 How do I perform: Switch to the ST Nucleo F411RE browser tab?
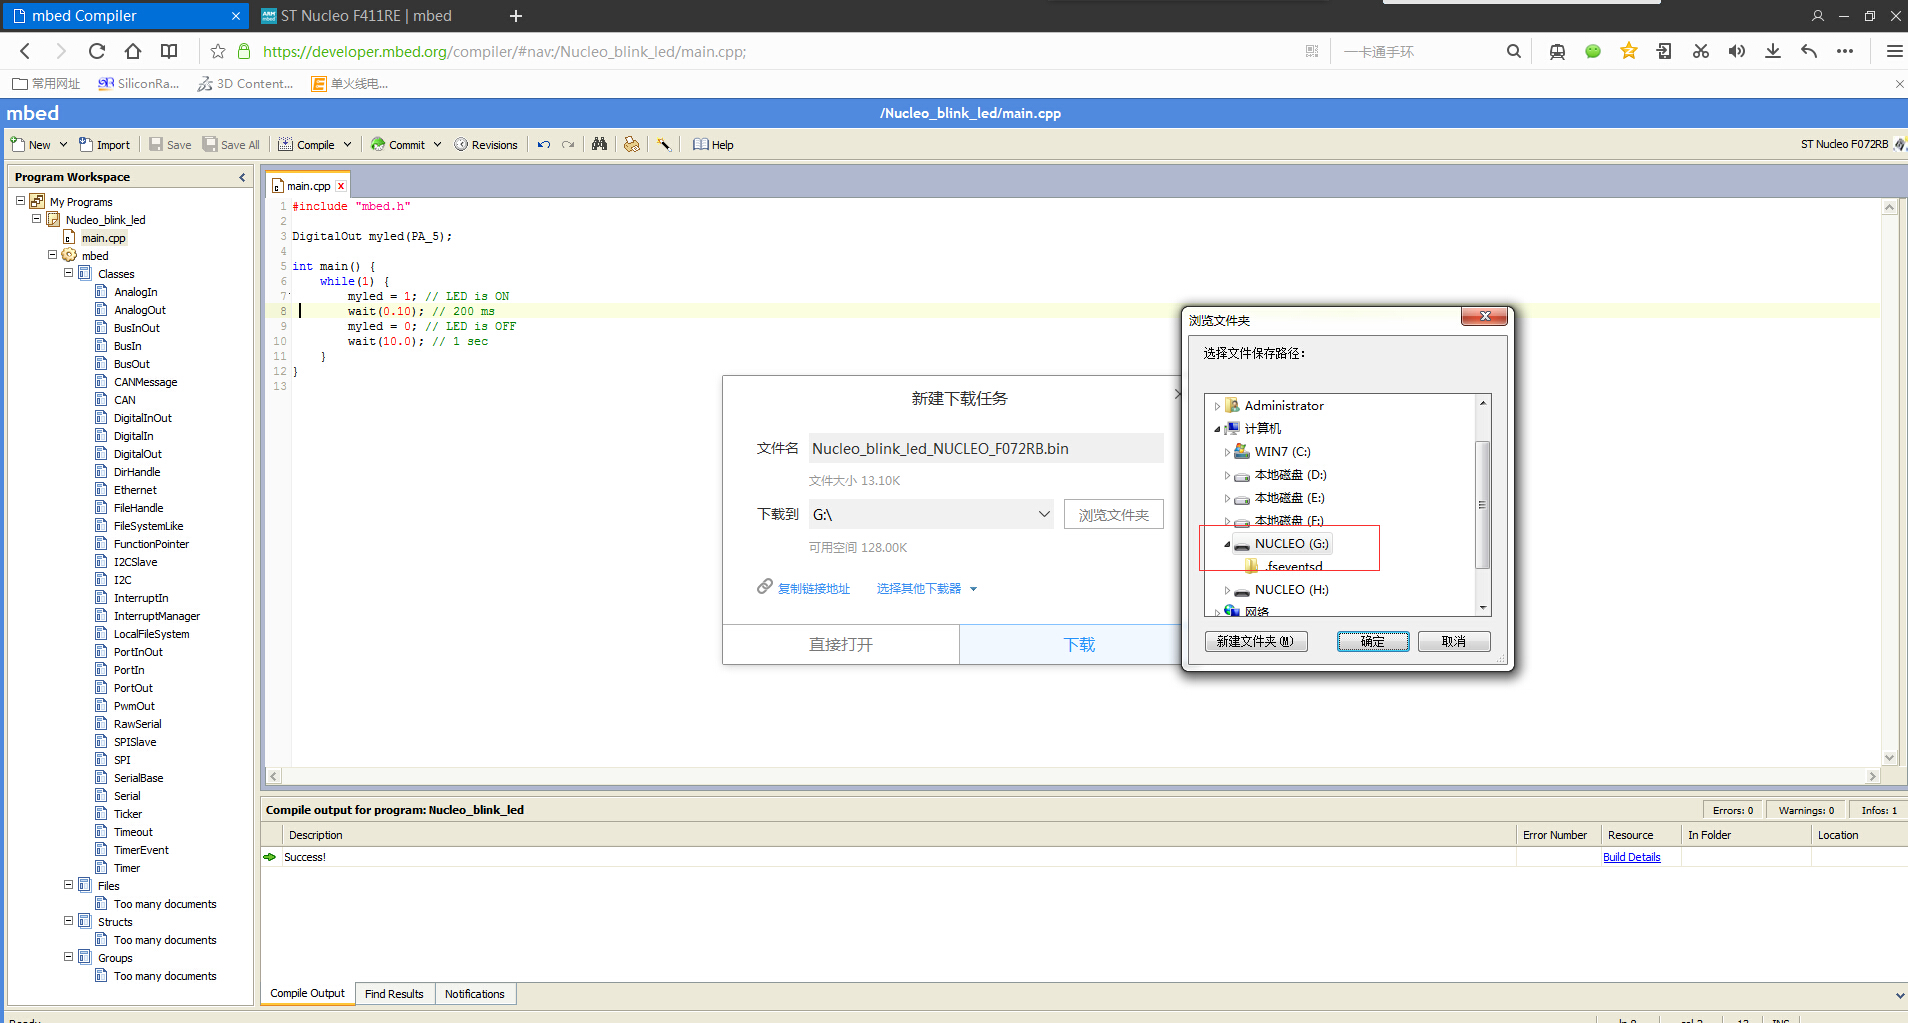(x=364, y=16)
